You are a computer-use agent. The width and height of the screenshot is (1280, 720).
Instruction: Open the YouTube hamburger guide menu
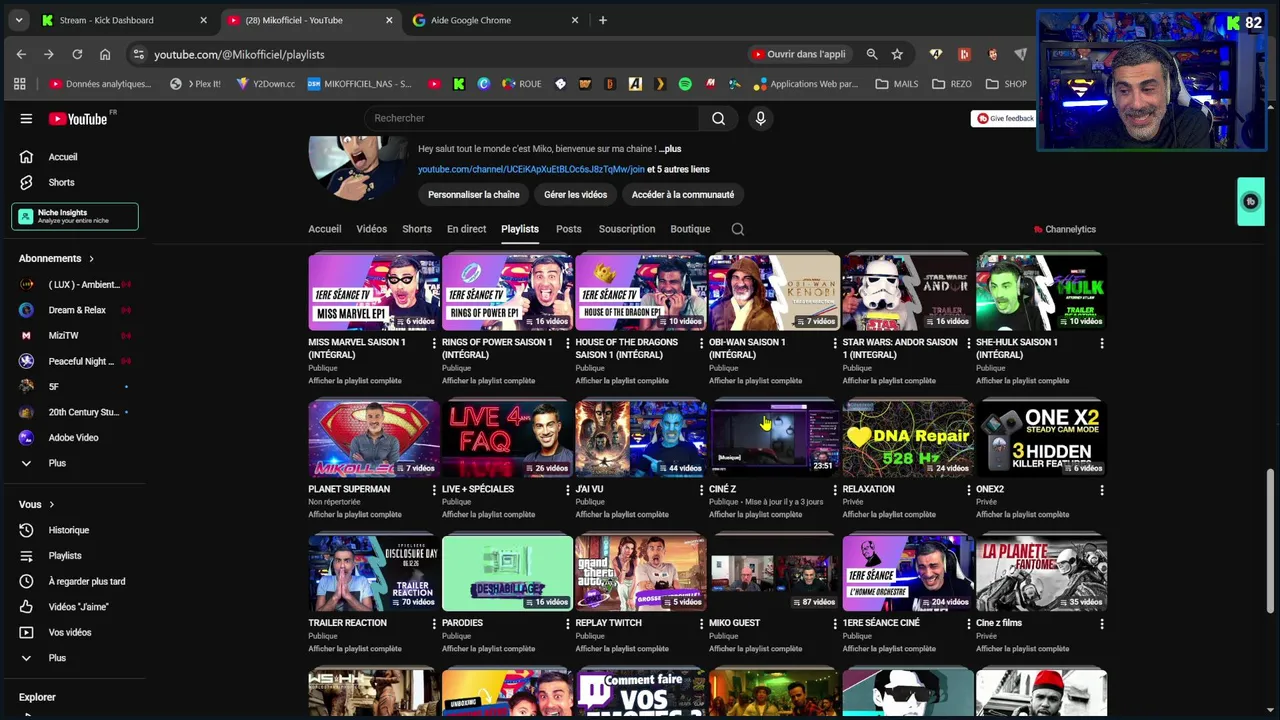(x=26, y=118)
